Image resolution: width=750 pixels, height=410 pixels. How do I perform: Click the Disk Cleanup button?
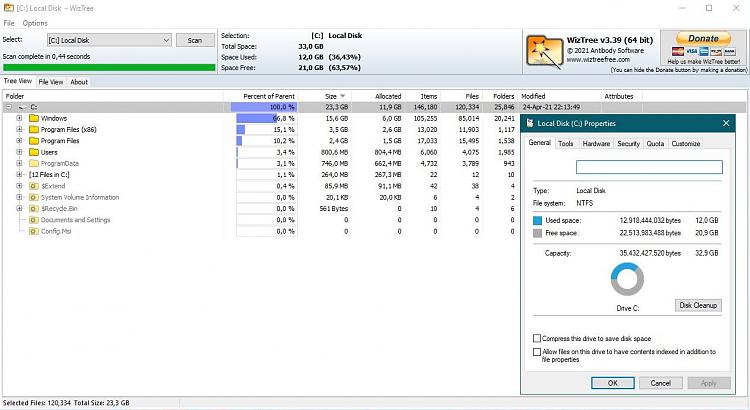click(698, 305)
